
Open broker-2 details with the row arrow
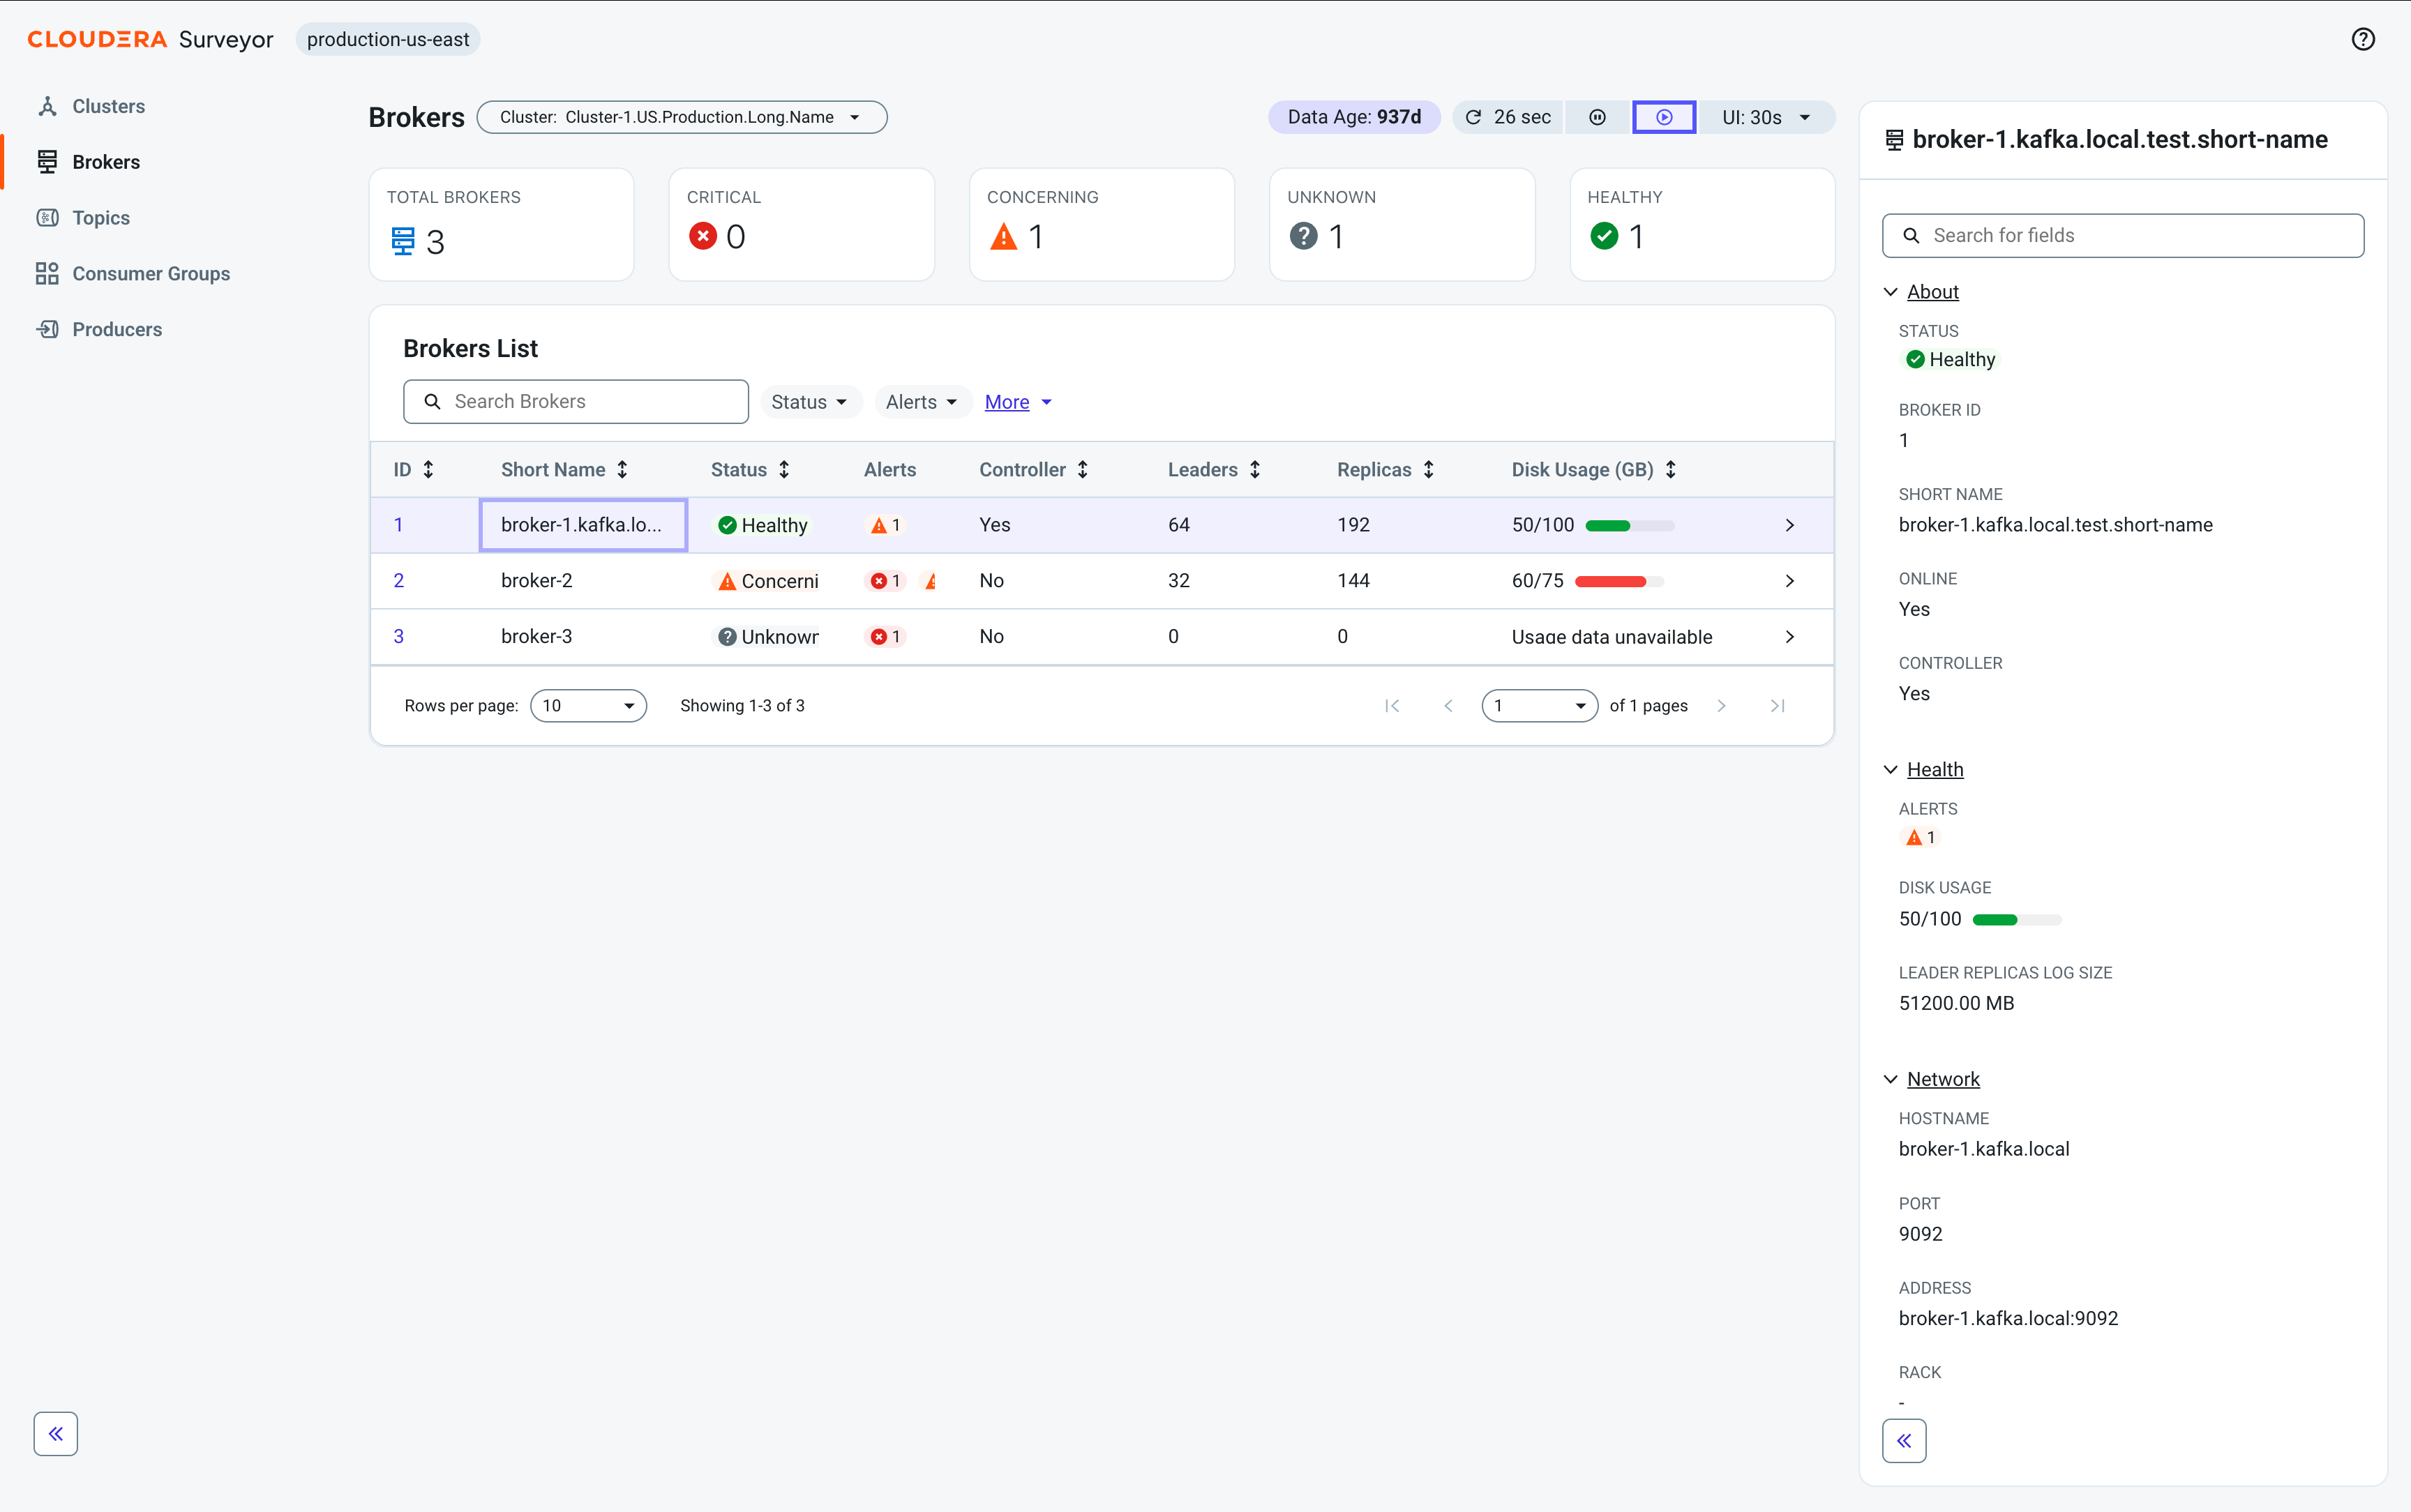pyautogui.click(x=1790, y=581)
